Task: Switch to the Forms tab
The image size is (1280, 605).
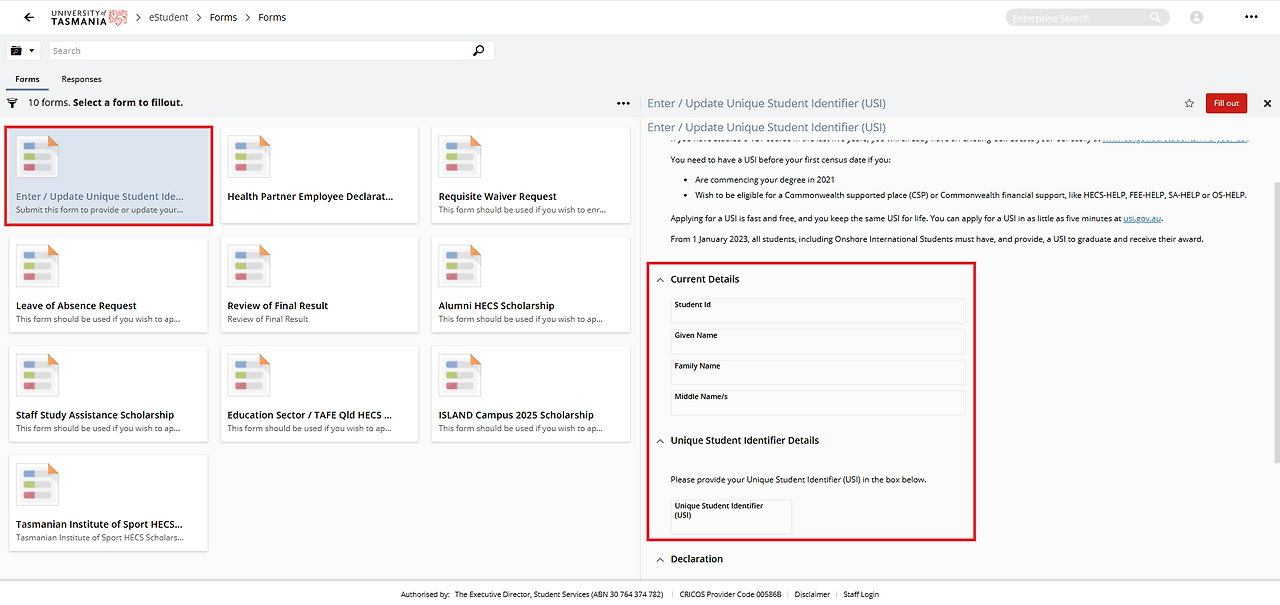Action: (27, 79)
